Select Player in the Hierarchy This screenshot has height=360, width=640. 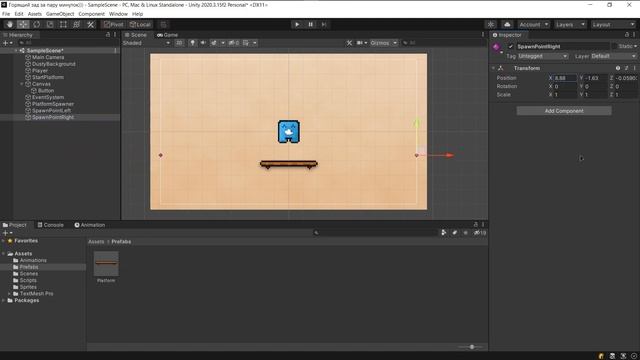click(40, 71)
